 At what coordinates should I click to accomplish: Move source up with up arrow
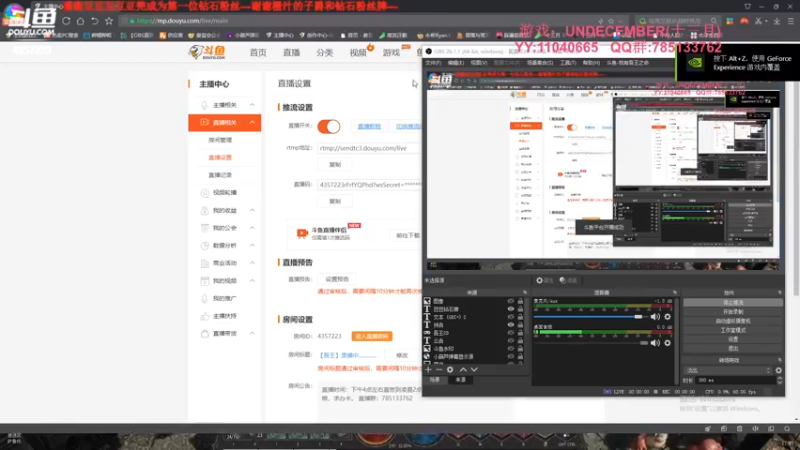pyautogui.click(x=463, y=369)
